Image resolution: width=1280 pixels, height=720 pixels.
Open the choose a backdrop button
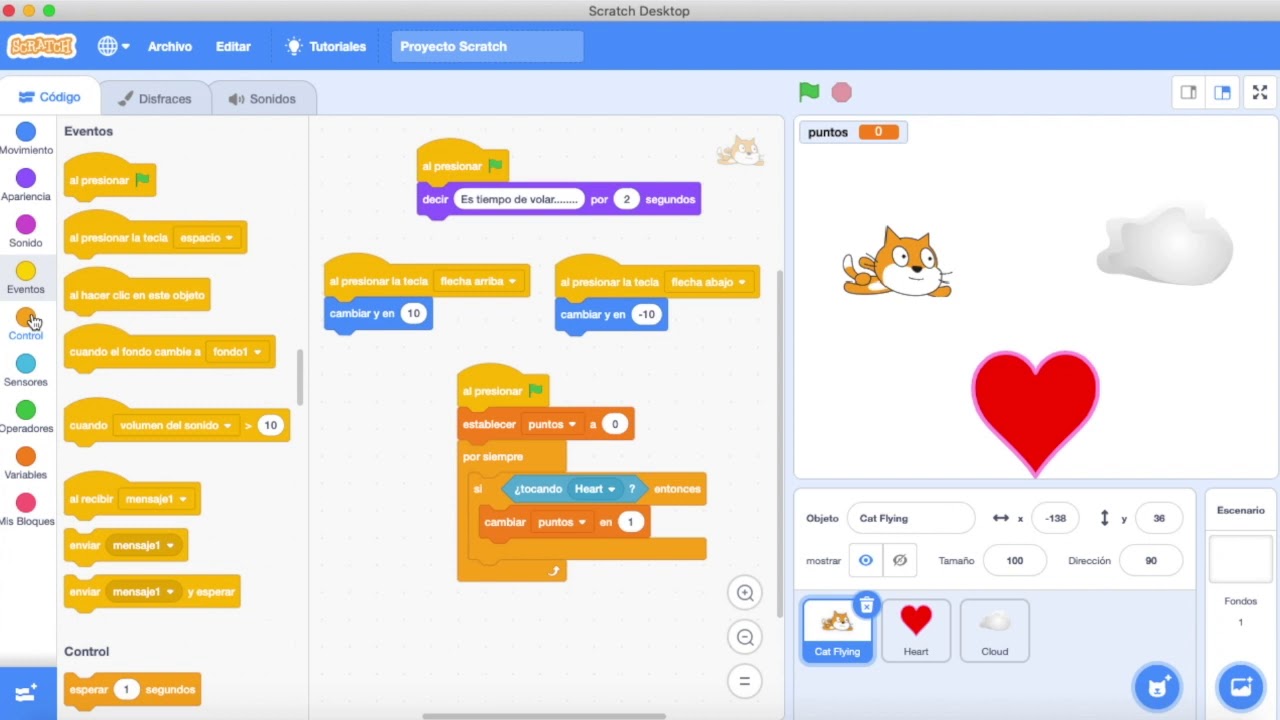pyautogui.click(x=1241, y=687)
